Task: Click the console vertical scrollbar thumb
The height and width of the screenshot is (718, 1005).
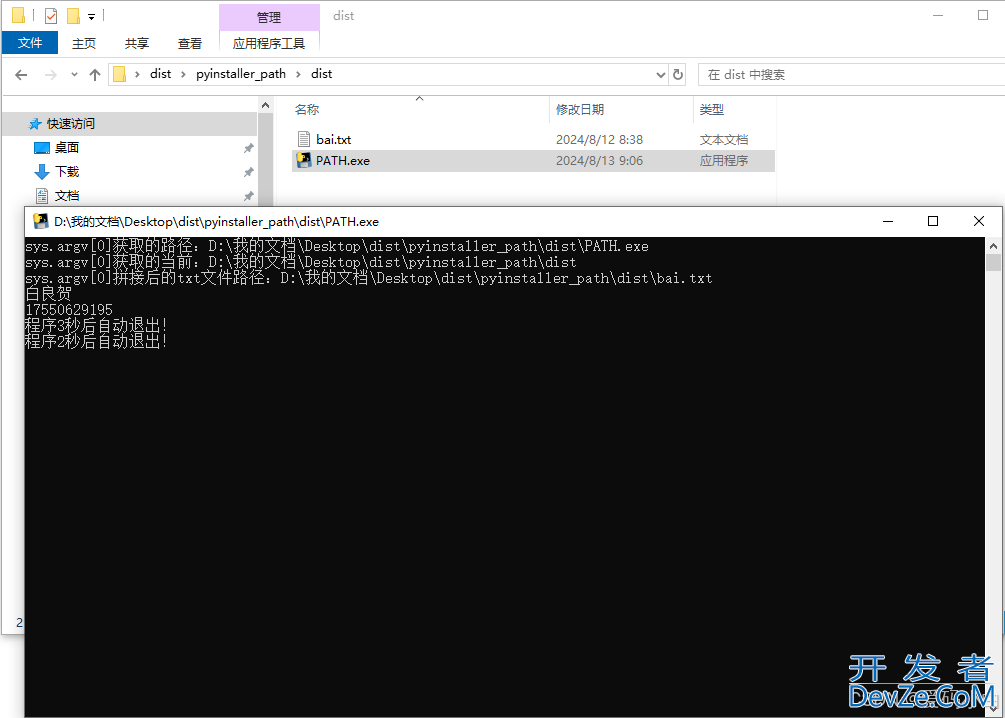Action: click(993, 263)
